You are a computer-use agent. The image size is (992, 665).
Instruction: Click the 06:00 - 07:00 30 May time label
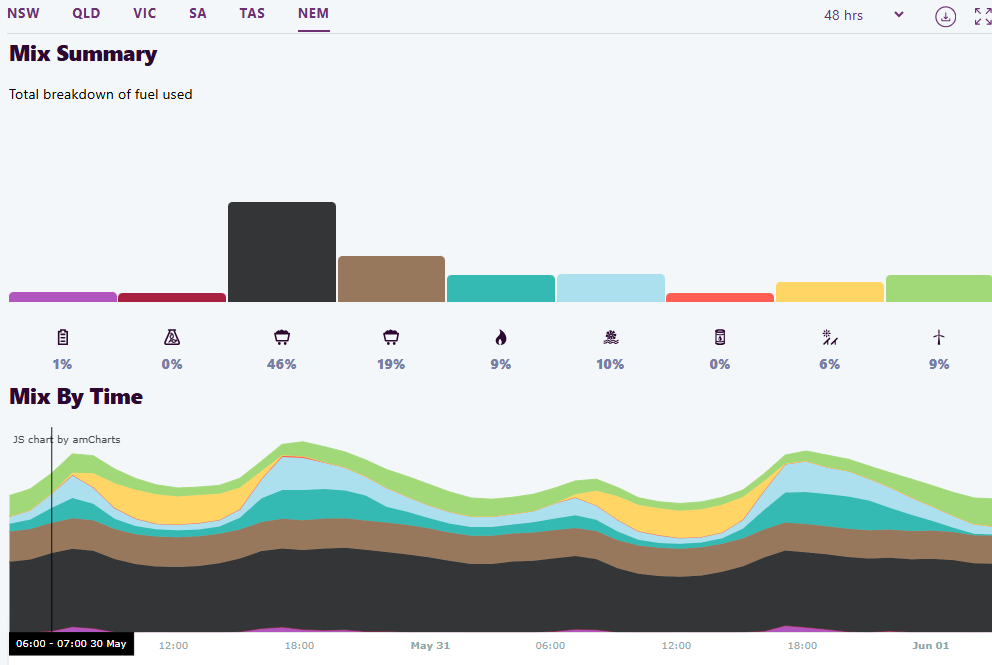[71, 644]
